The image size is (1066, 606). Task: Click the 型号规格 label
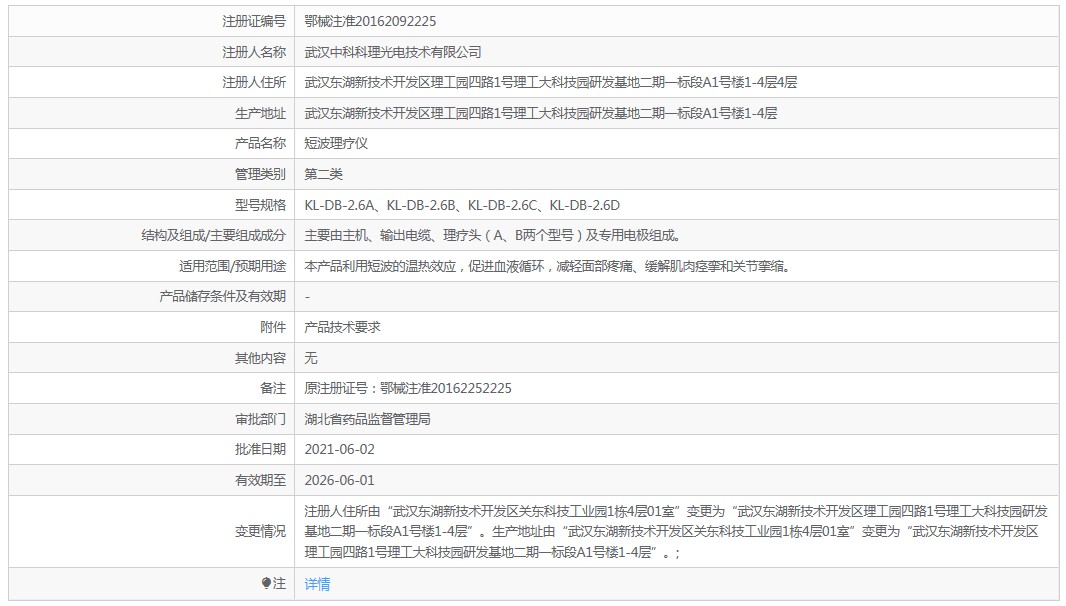pyautogui.click(x=260, y=205)
